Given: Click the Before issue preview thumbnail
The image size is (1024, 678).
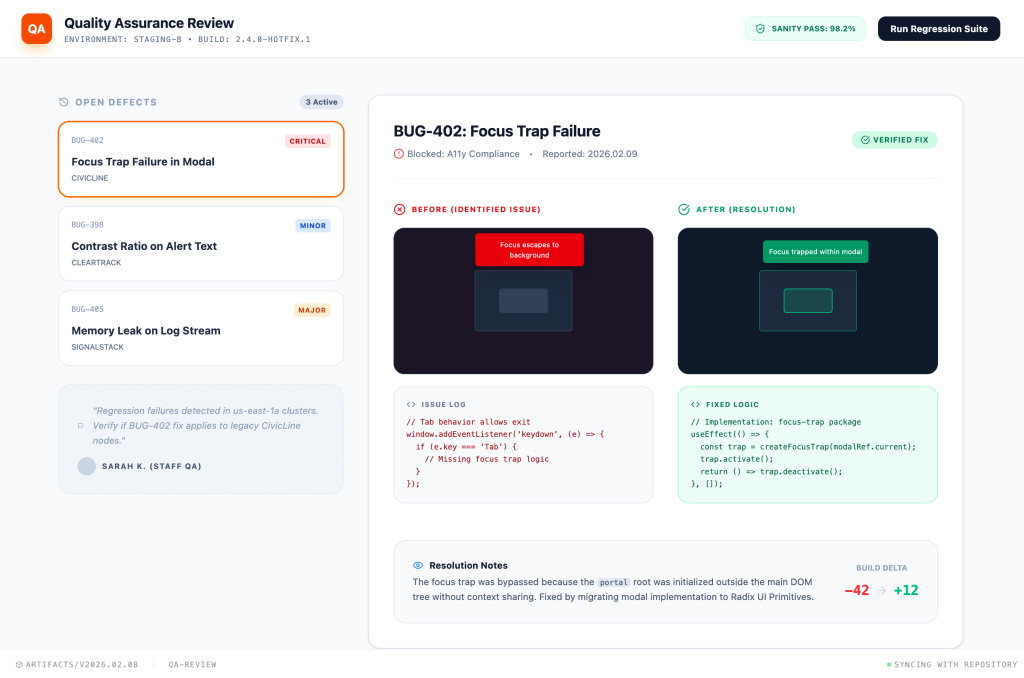Looking at the screenshot, I should 523,301.
